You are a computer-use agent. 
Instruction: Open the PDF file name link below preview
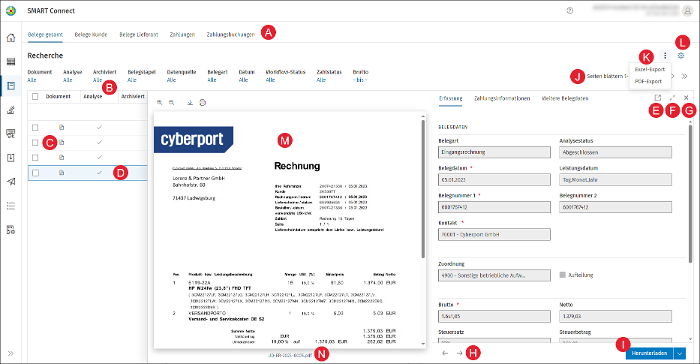290,356
